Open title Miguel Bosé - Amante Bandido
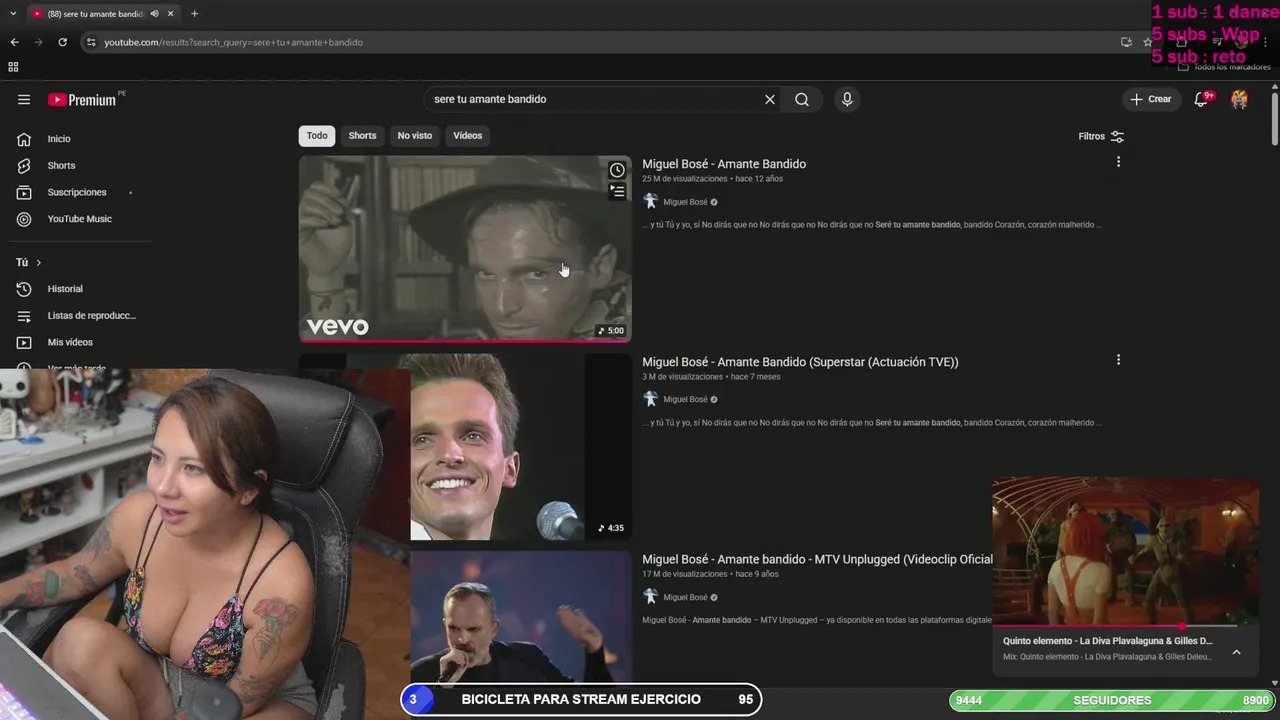Viewport: 1280px width, 720px height. pos(724,164)
